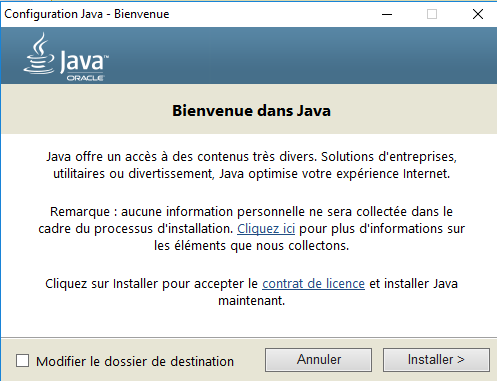The width and height of the screenshot is (497, 381).
Task: Minimize the Java setup window
Action: coord(387,14)
